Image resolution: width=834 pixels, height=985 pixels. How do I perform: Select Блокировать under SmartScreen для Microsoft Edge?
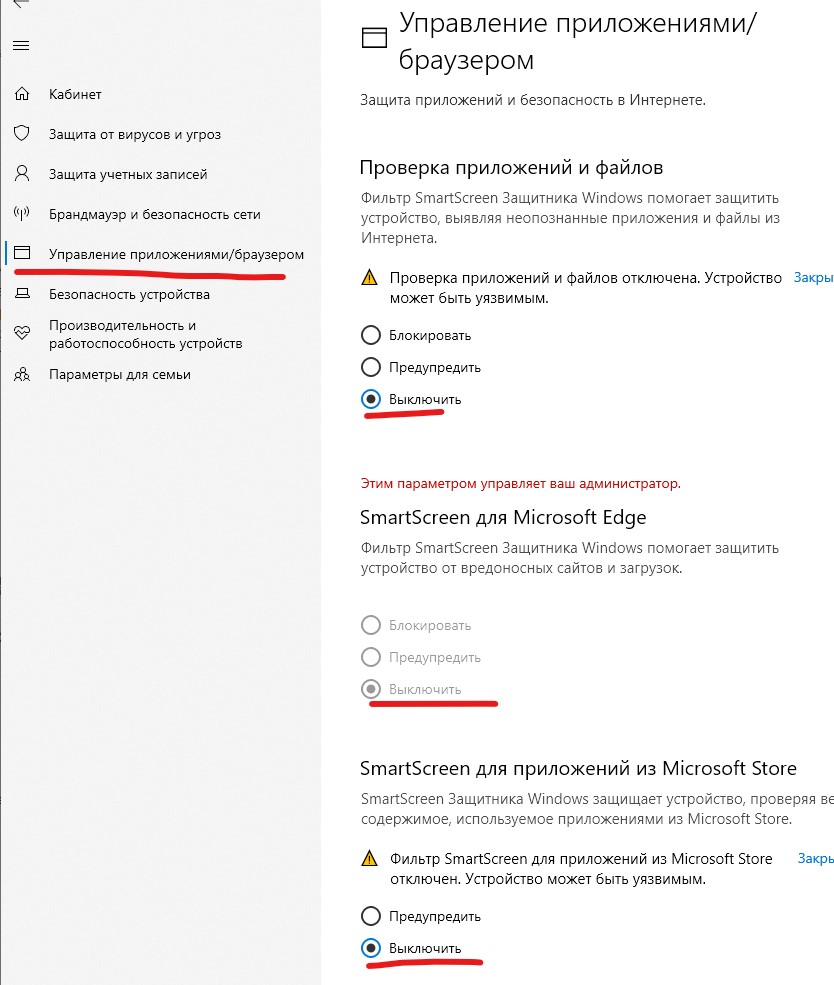click(371, 625)
